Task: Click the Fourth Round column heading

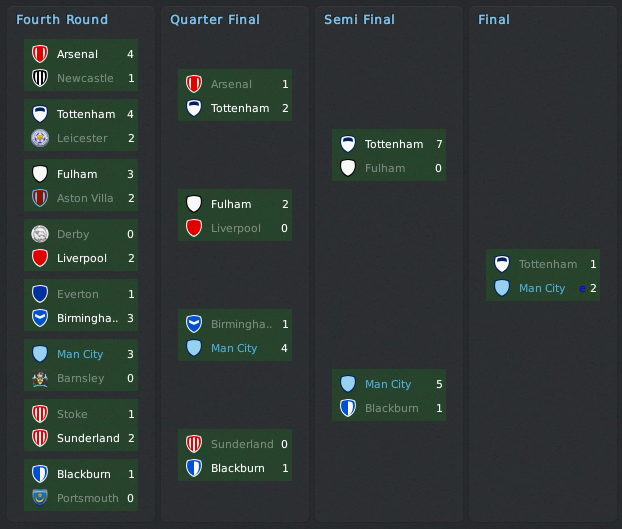Action: pyautogui.click(x=62, y=19)
